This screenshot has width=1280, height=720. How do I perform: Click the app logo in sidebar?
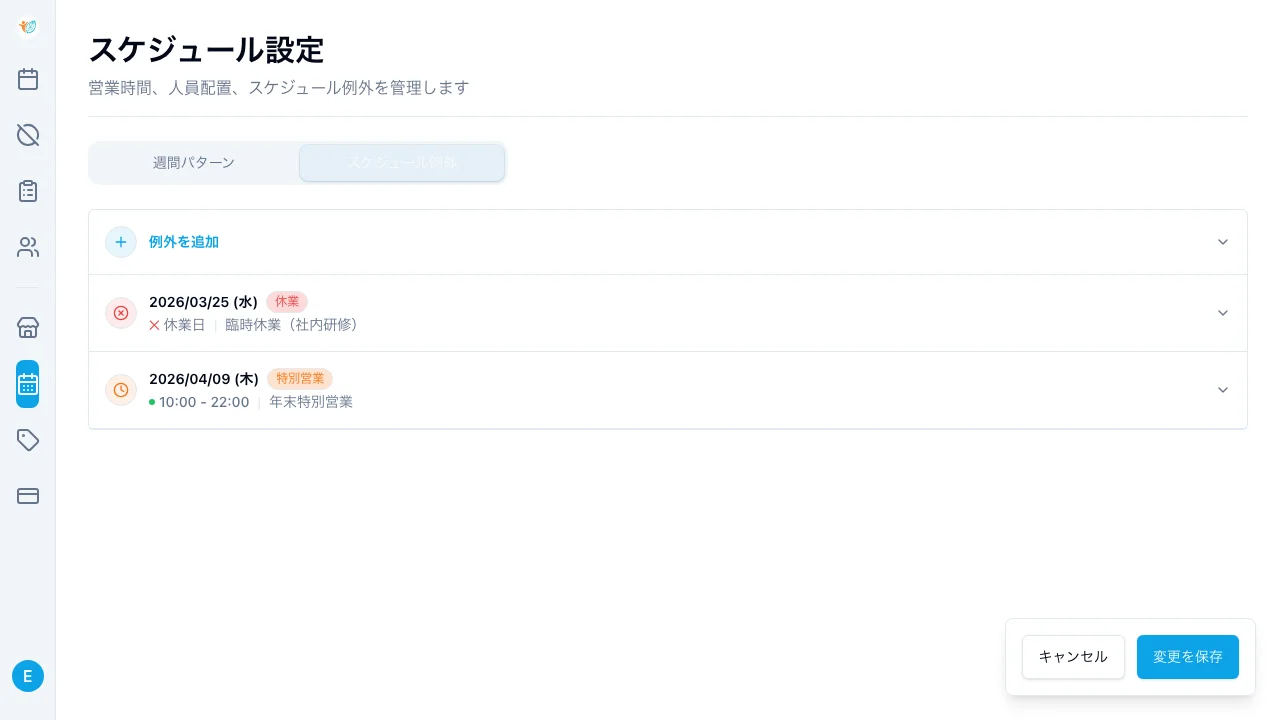pos(28,27)
